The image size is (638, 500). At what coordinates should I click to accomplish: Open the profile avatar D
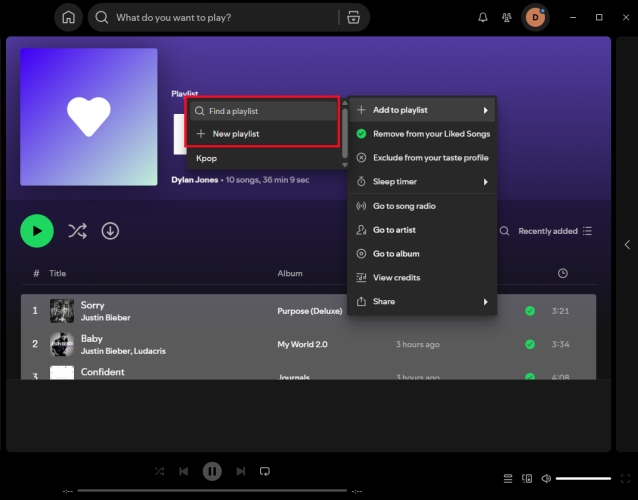tap(535, 17)
